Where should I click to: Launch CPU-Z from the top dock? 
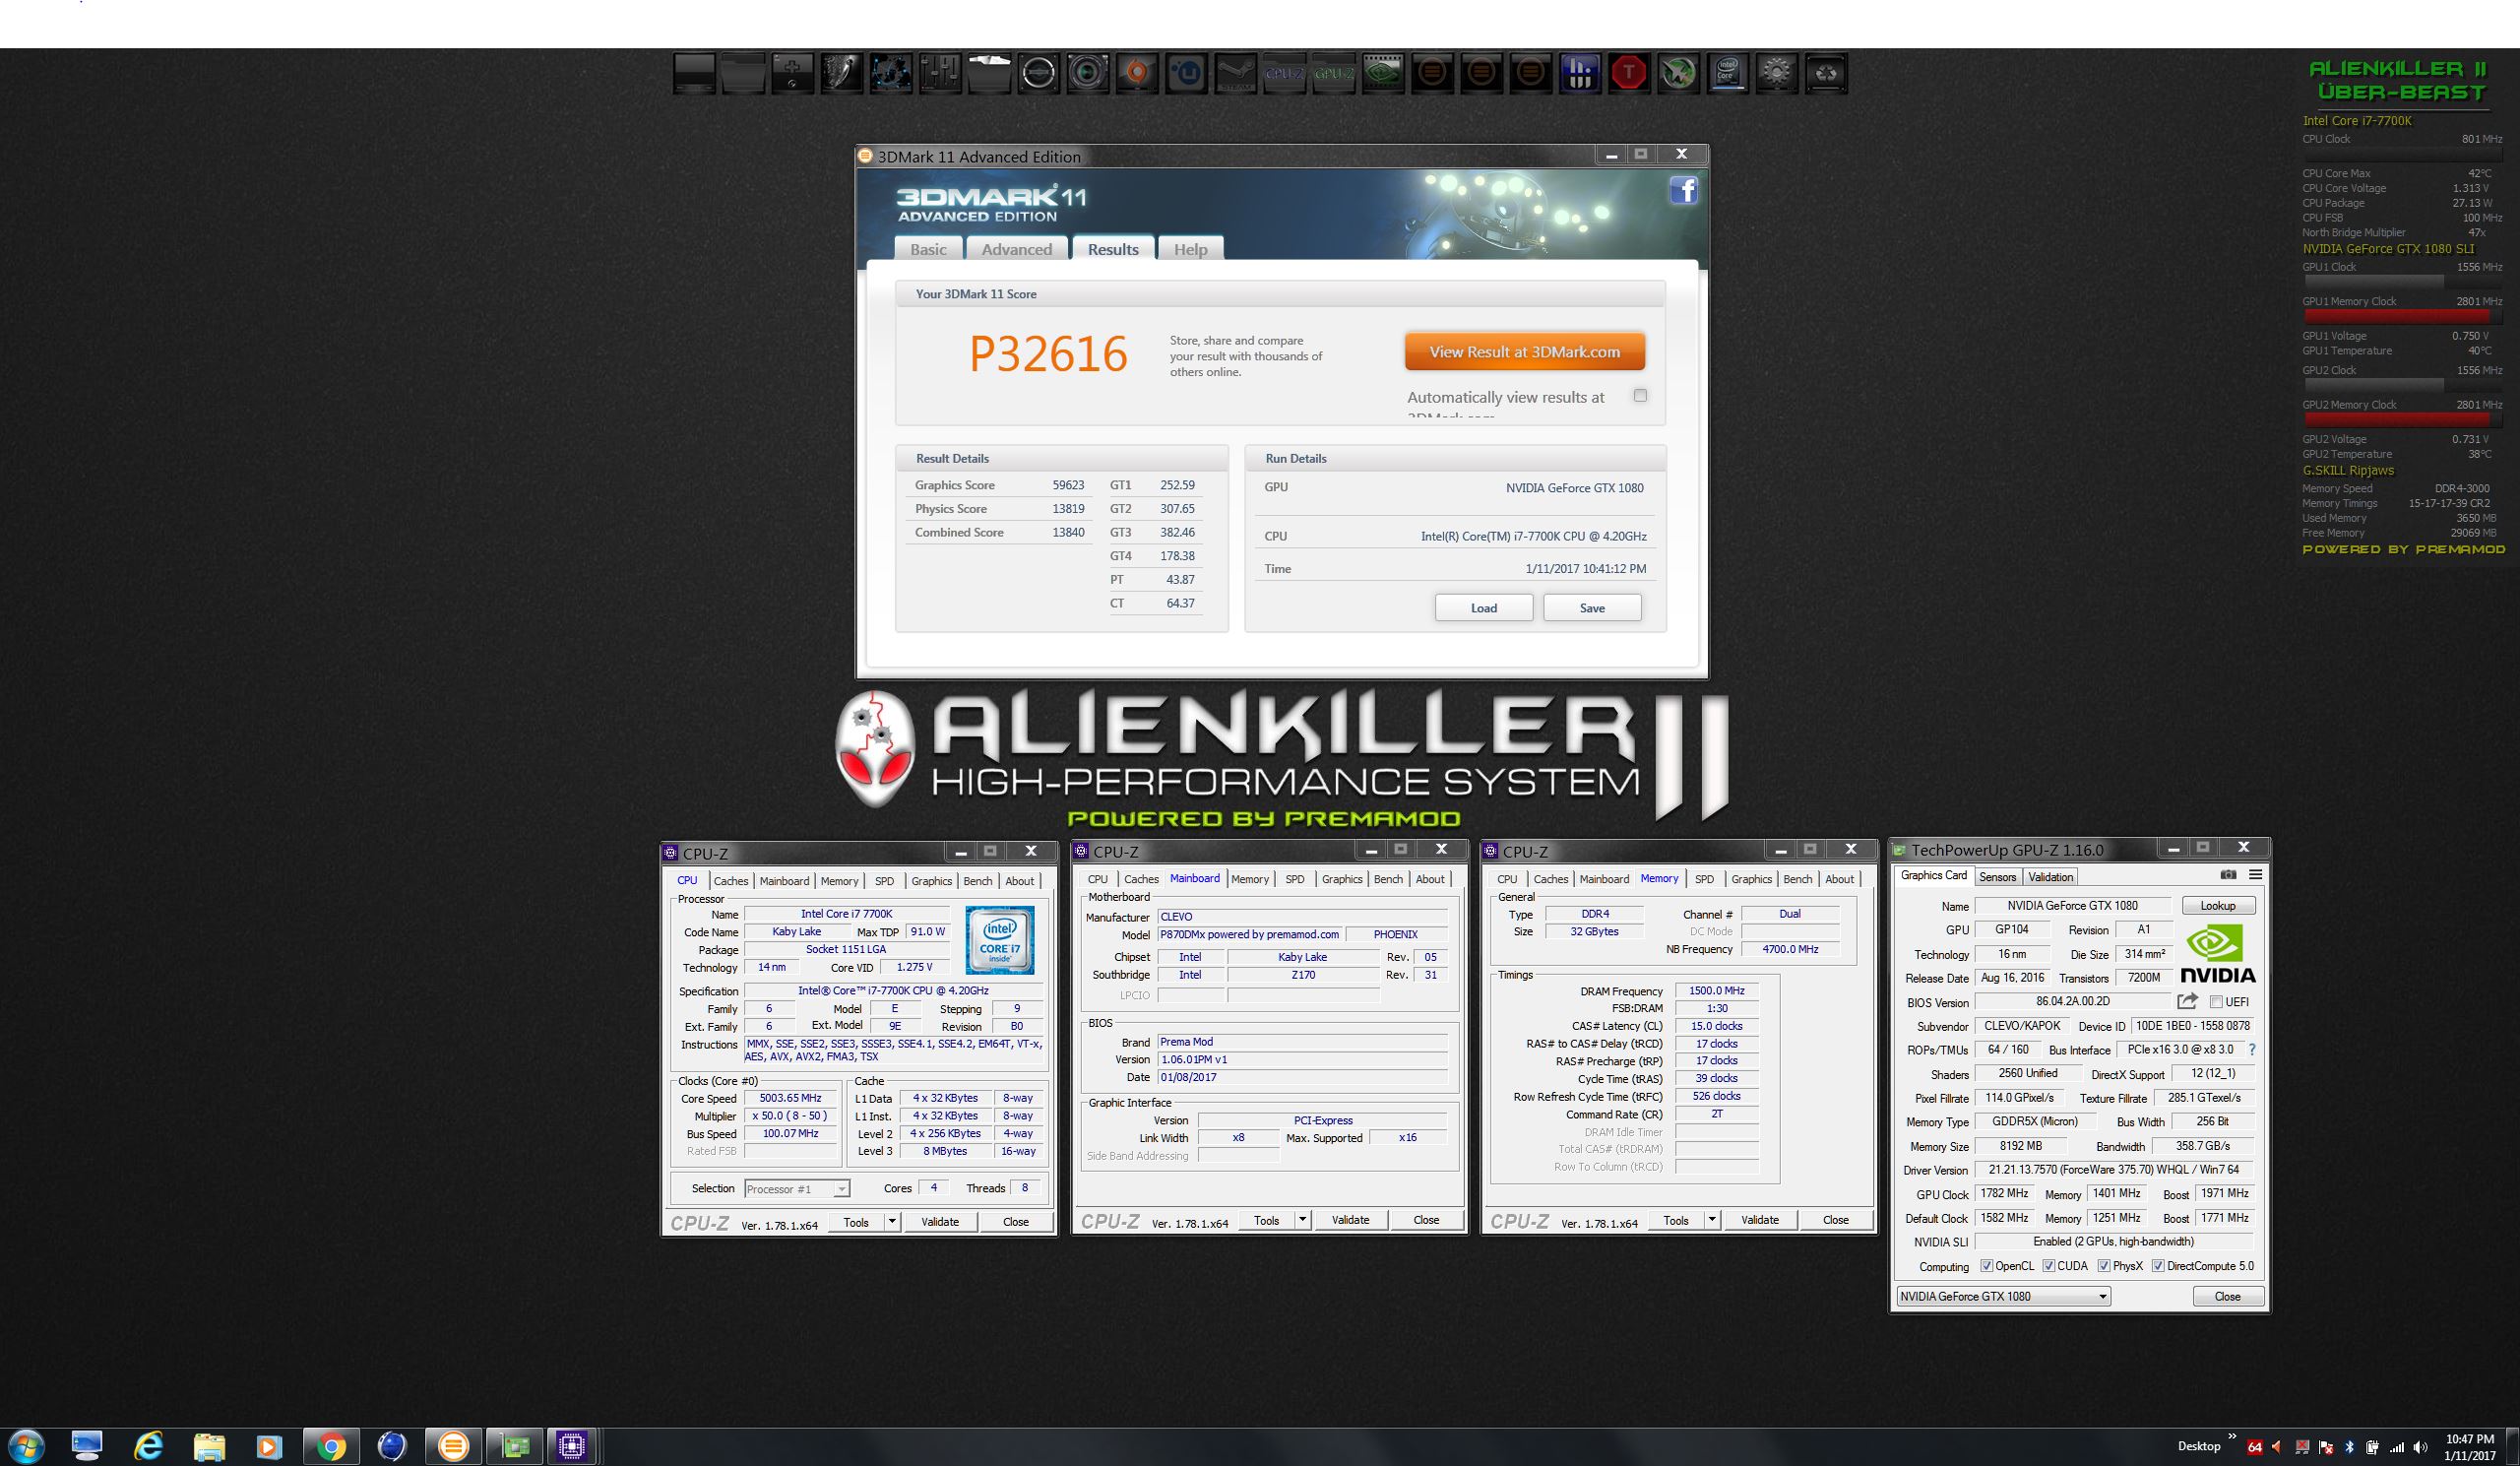click(x=1284, y=73)
